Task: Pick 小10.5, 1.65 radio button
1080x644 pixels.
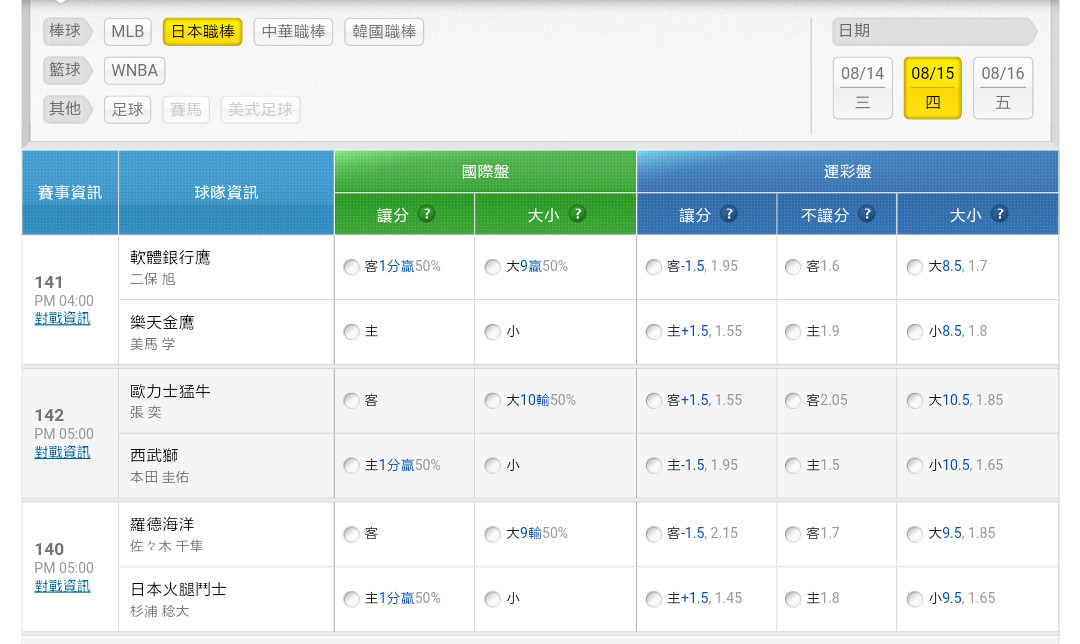Action: 915,466
